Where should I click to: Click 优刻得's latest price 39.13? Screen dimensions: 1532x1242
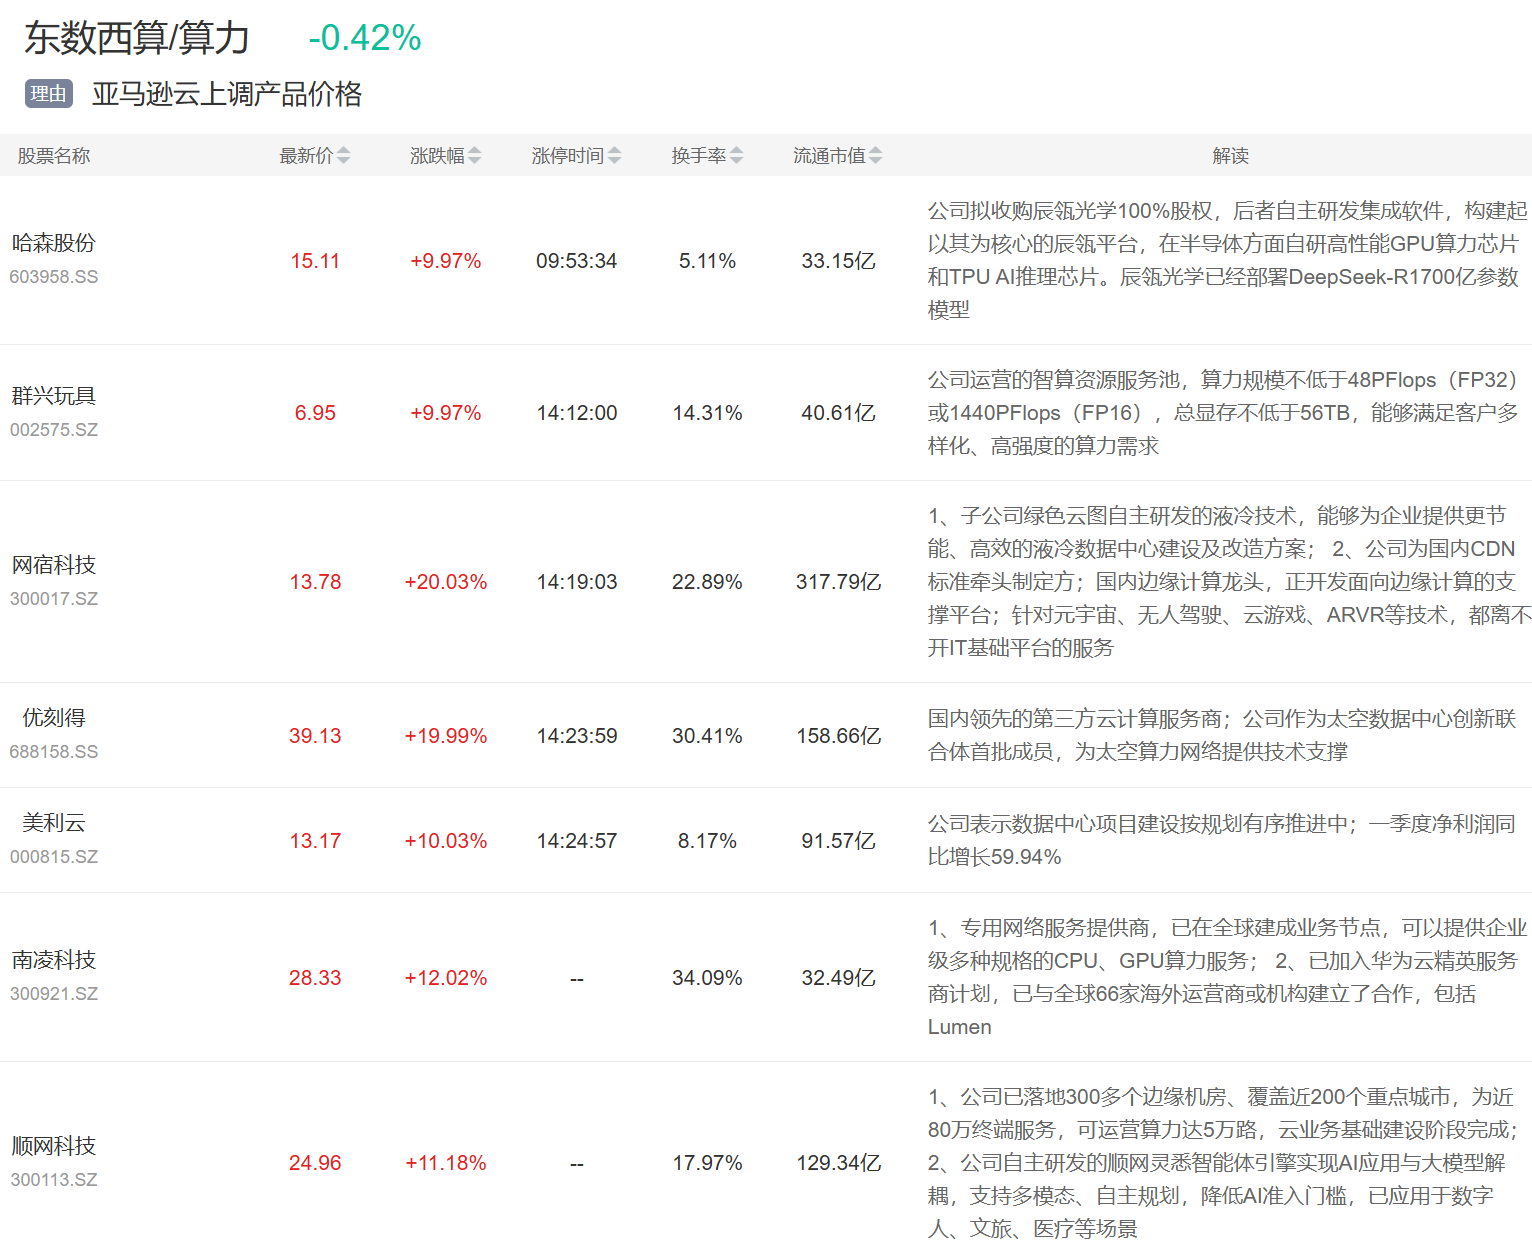pos(315,736)
